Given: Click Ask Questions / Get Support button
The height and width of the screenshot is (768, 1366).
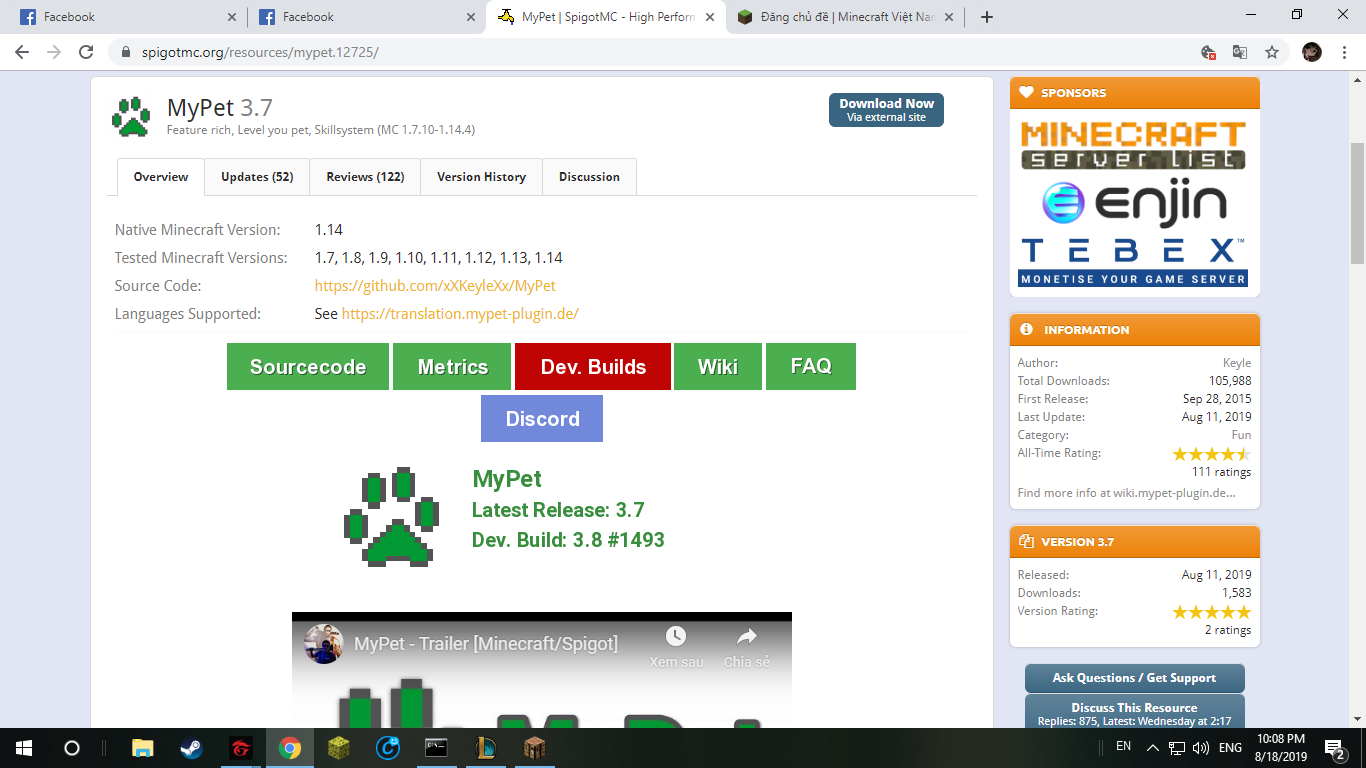Looking at the screenshot, I should click(1135, 678).
